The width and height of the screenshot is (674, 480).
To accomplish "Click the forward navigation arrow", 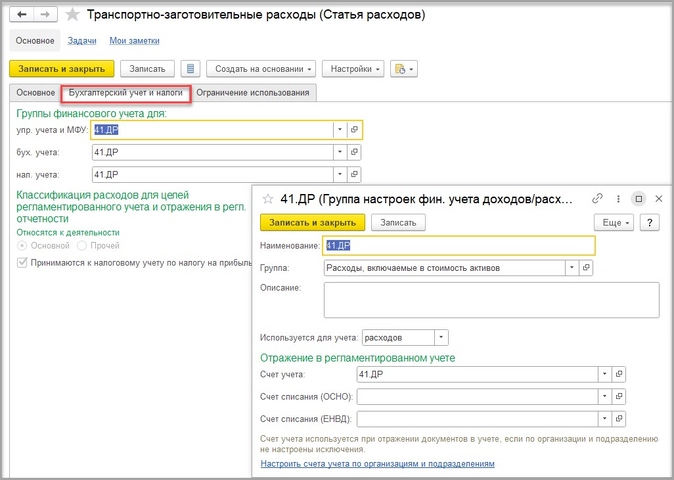I will pos(45,15).
